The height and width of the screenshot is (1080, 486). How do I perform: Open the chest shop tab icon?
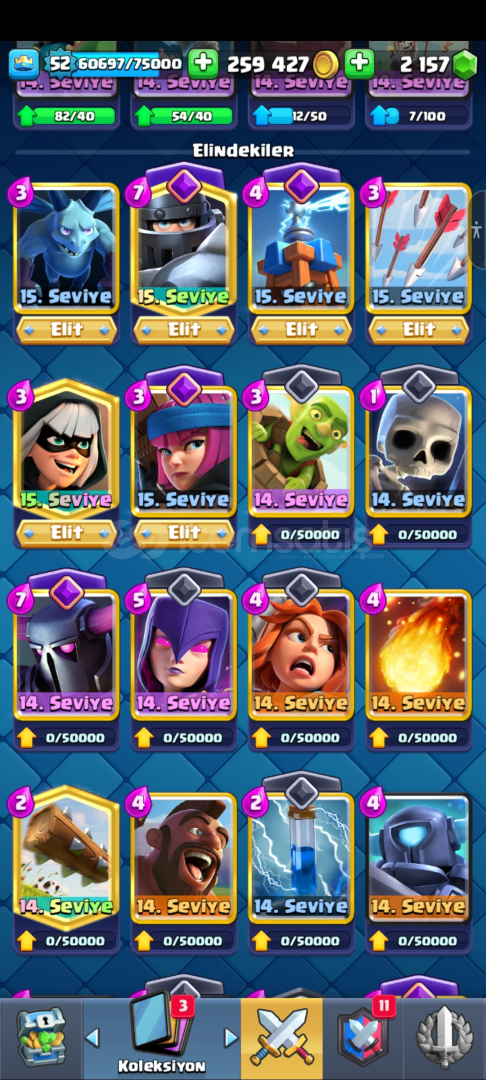(41, 1037)
